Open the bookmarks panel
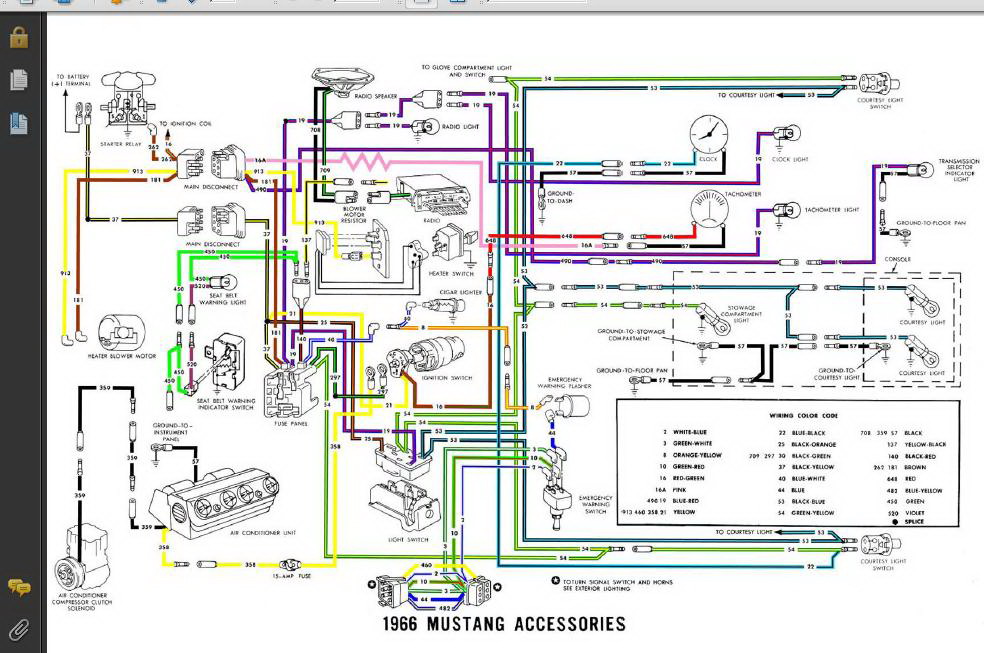 click(19, 123)
